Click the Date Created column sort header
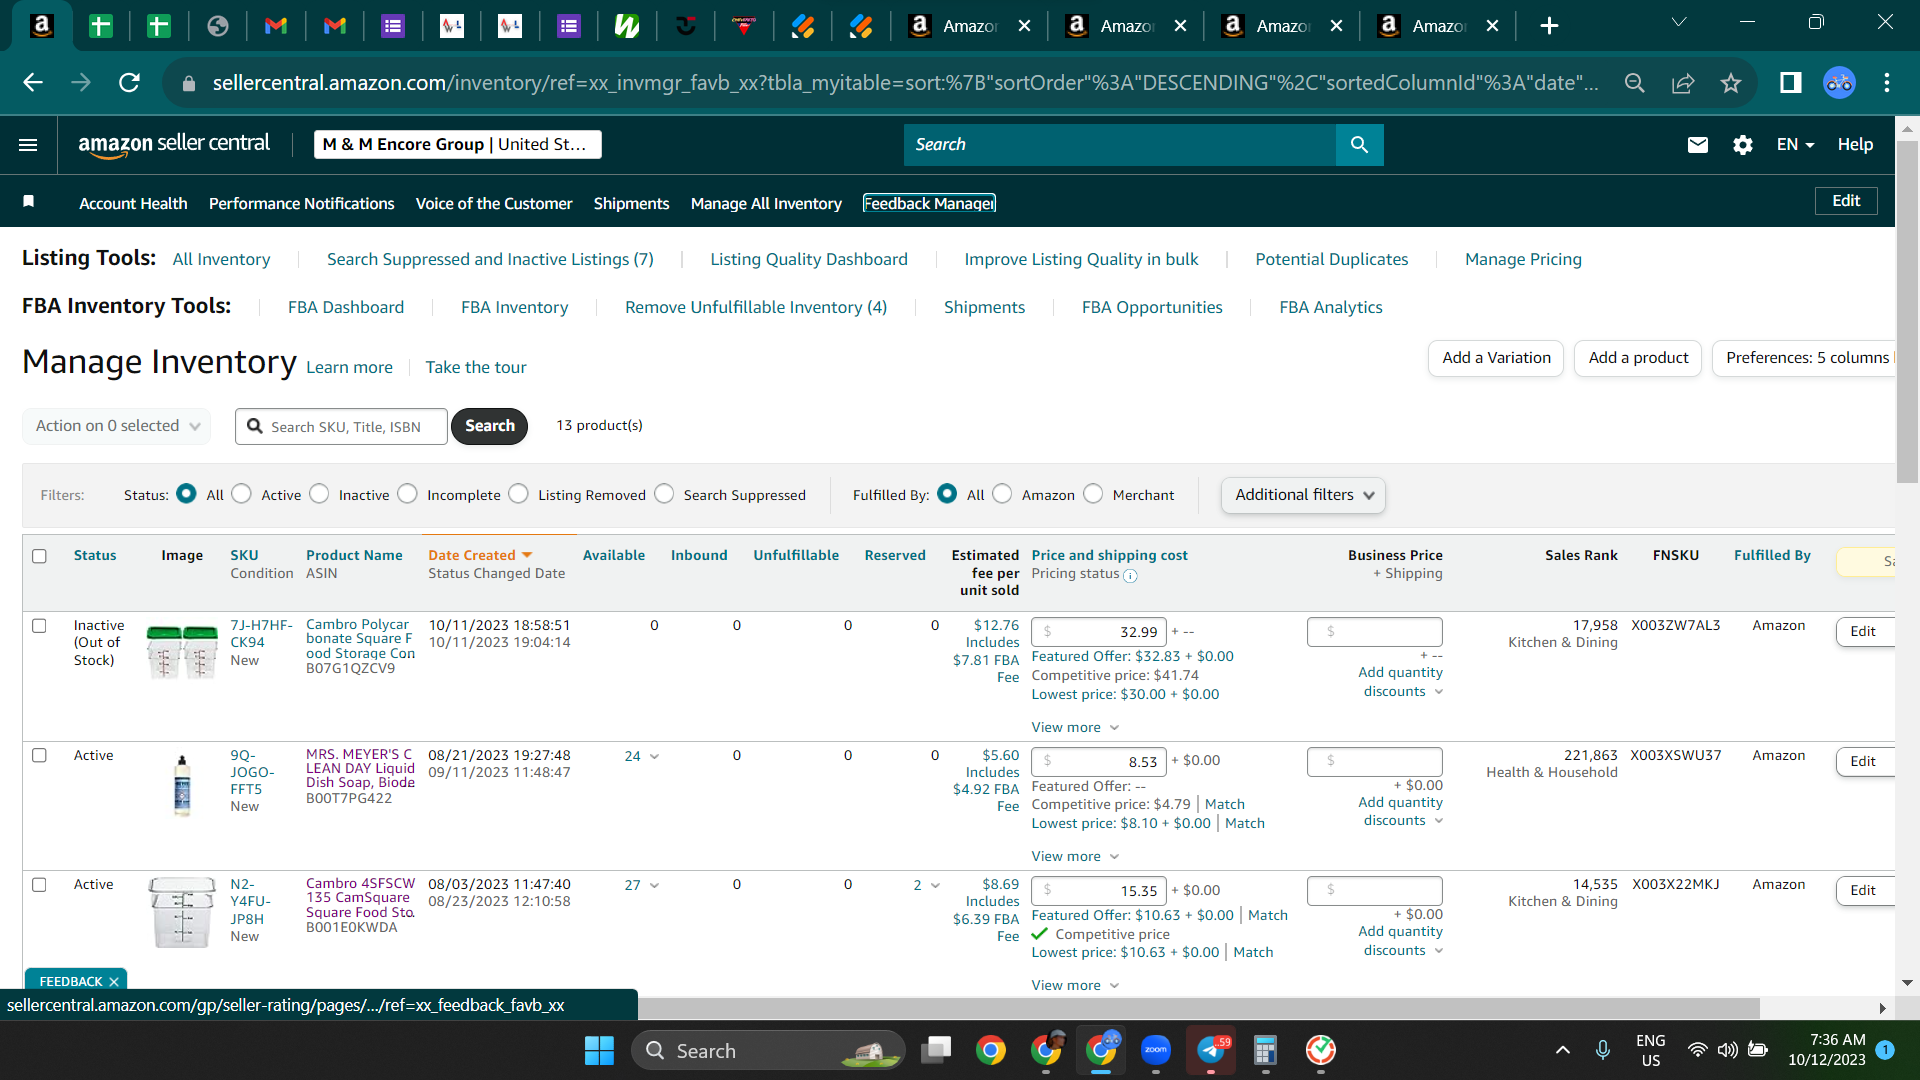Viewport: 1920px width, 1080px height. [480, 556]
